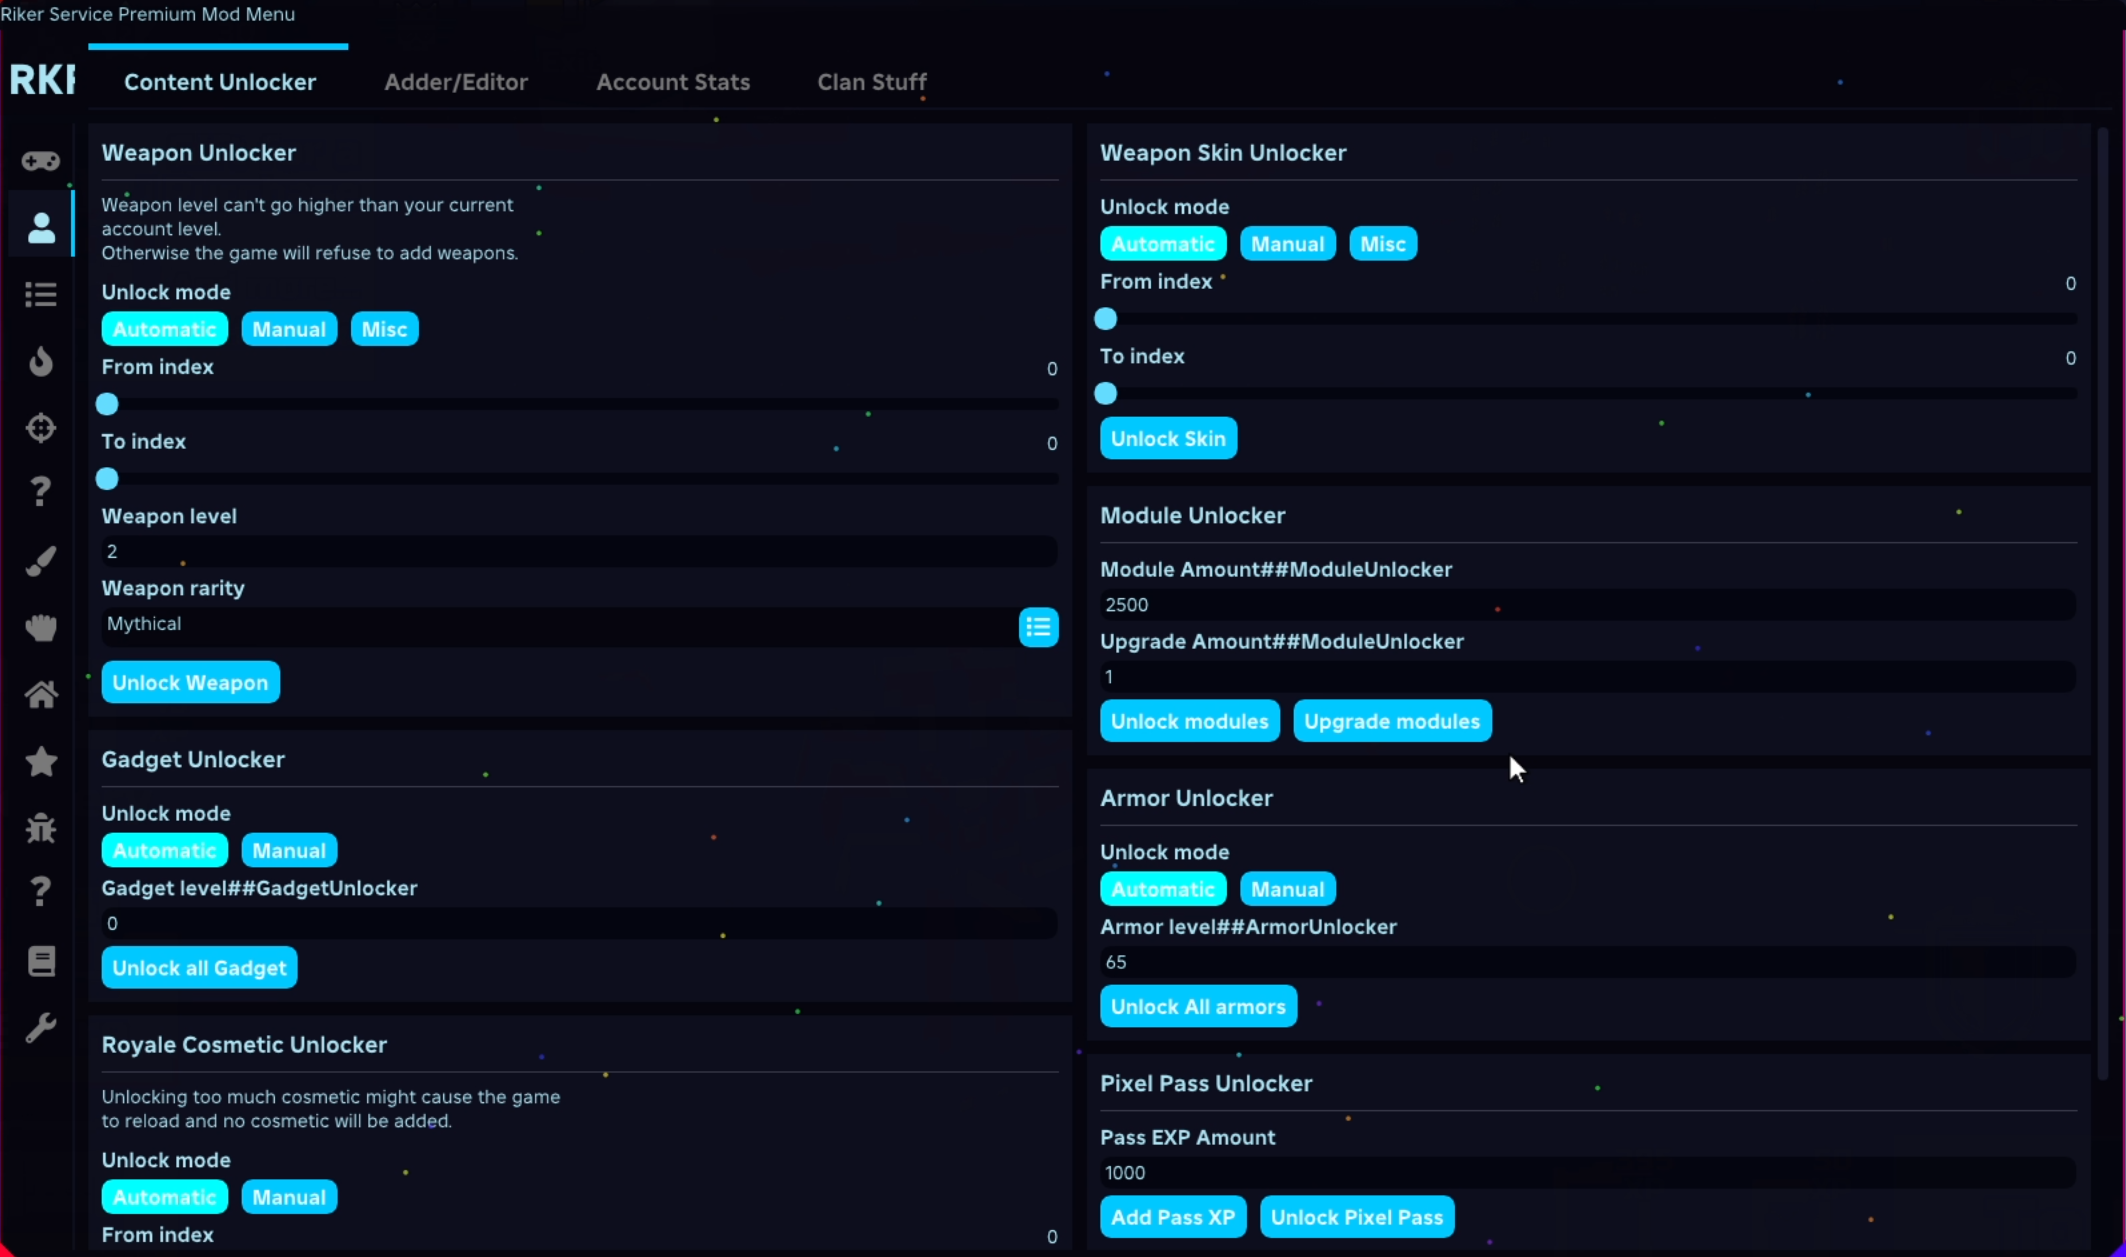
Task: Open the list icon in sidebar
Action: 41,294
